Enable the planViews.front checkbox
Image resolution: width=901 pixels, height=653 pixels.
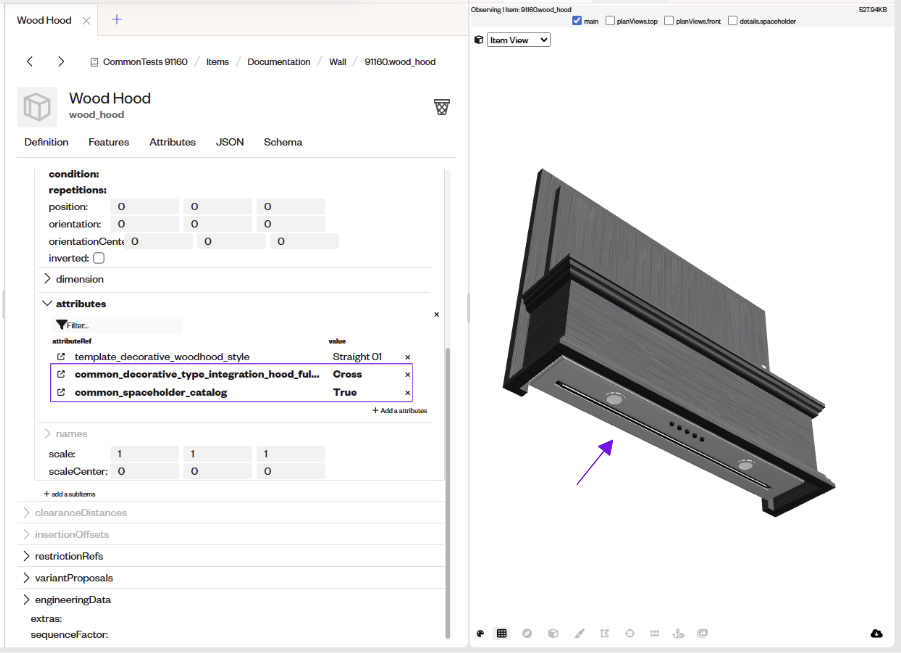coord(669,21)
